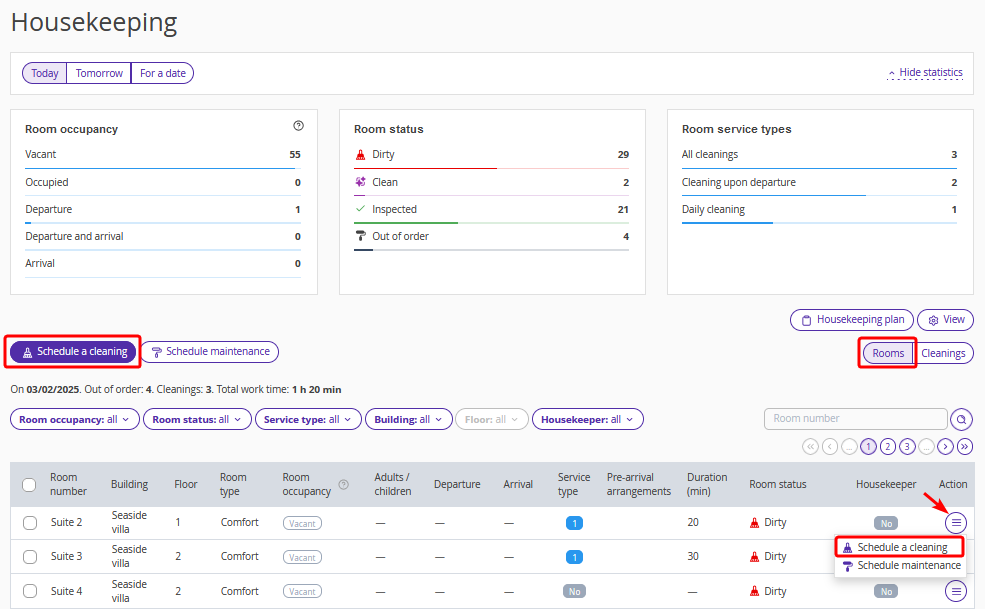Switch to the Cleanings tab
Screen dimensions: 985x609
coord(943,353)
